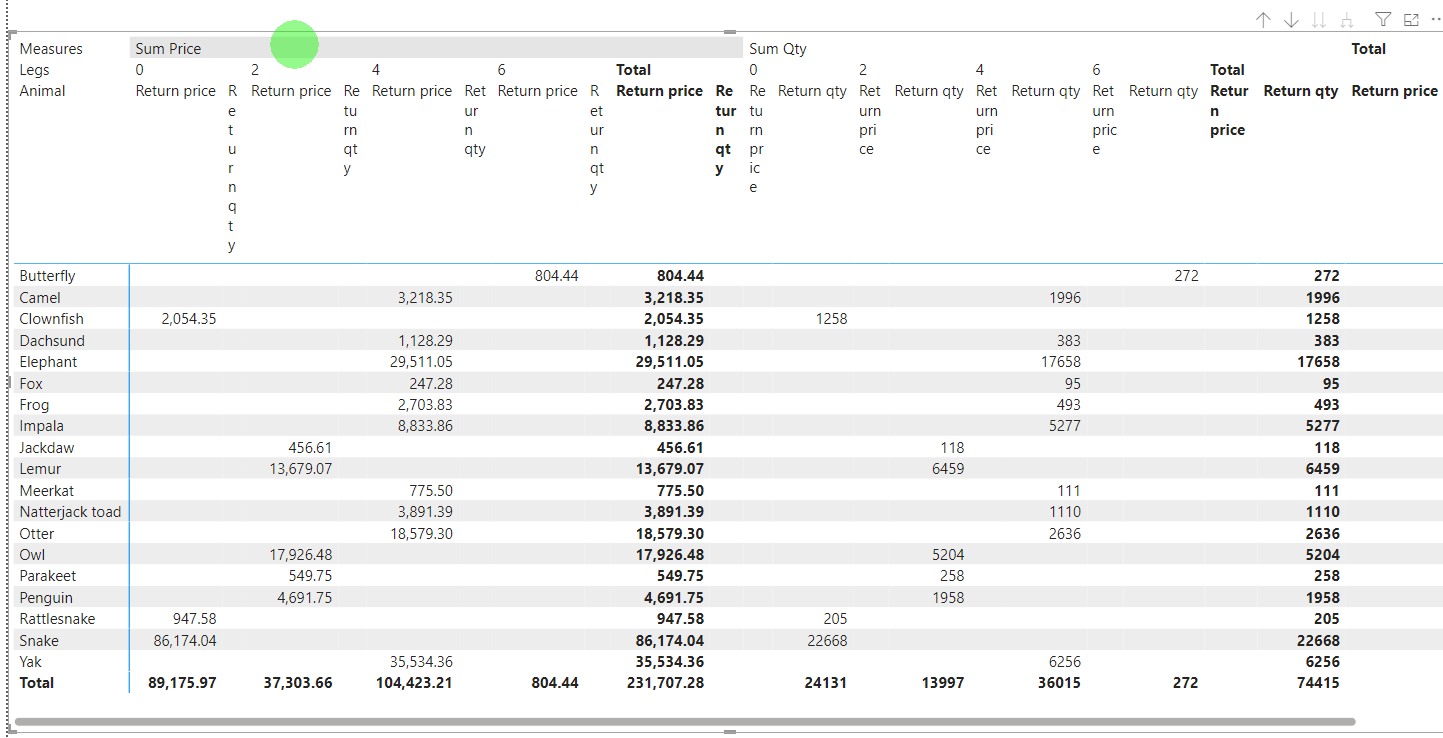1443x738 pixels.
Task: Go to next level with double arrows
Action: coord(1319,20)
